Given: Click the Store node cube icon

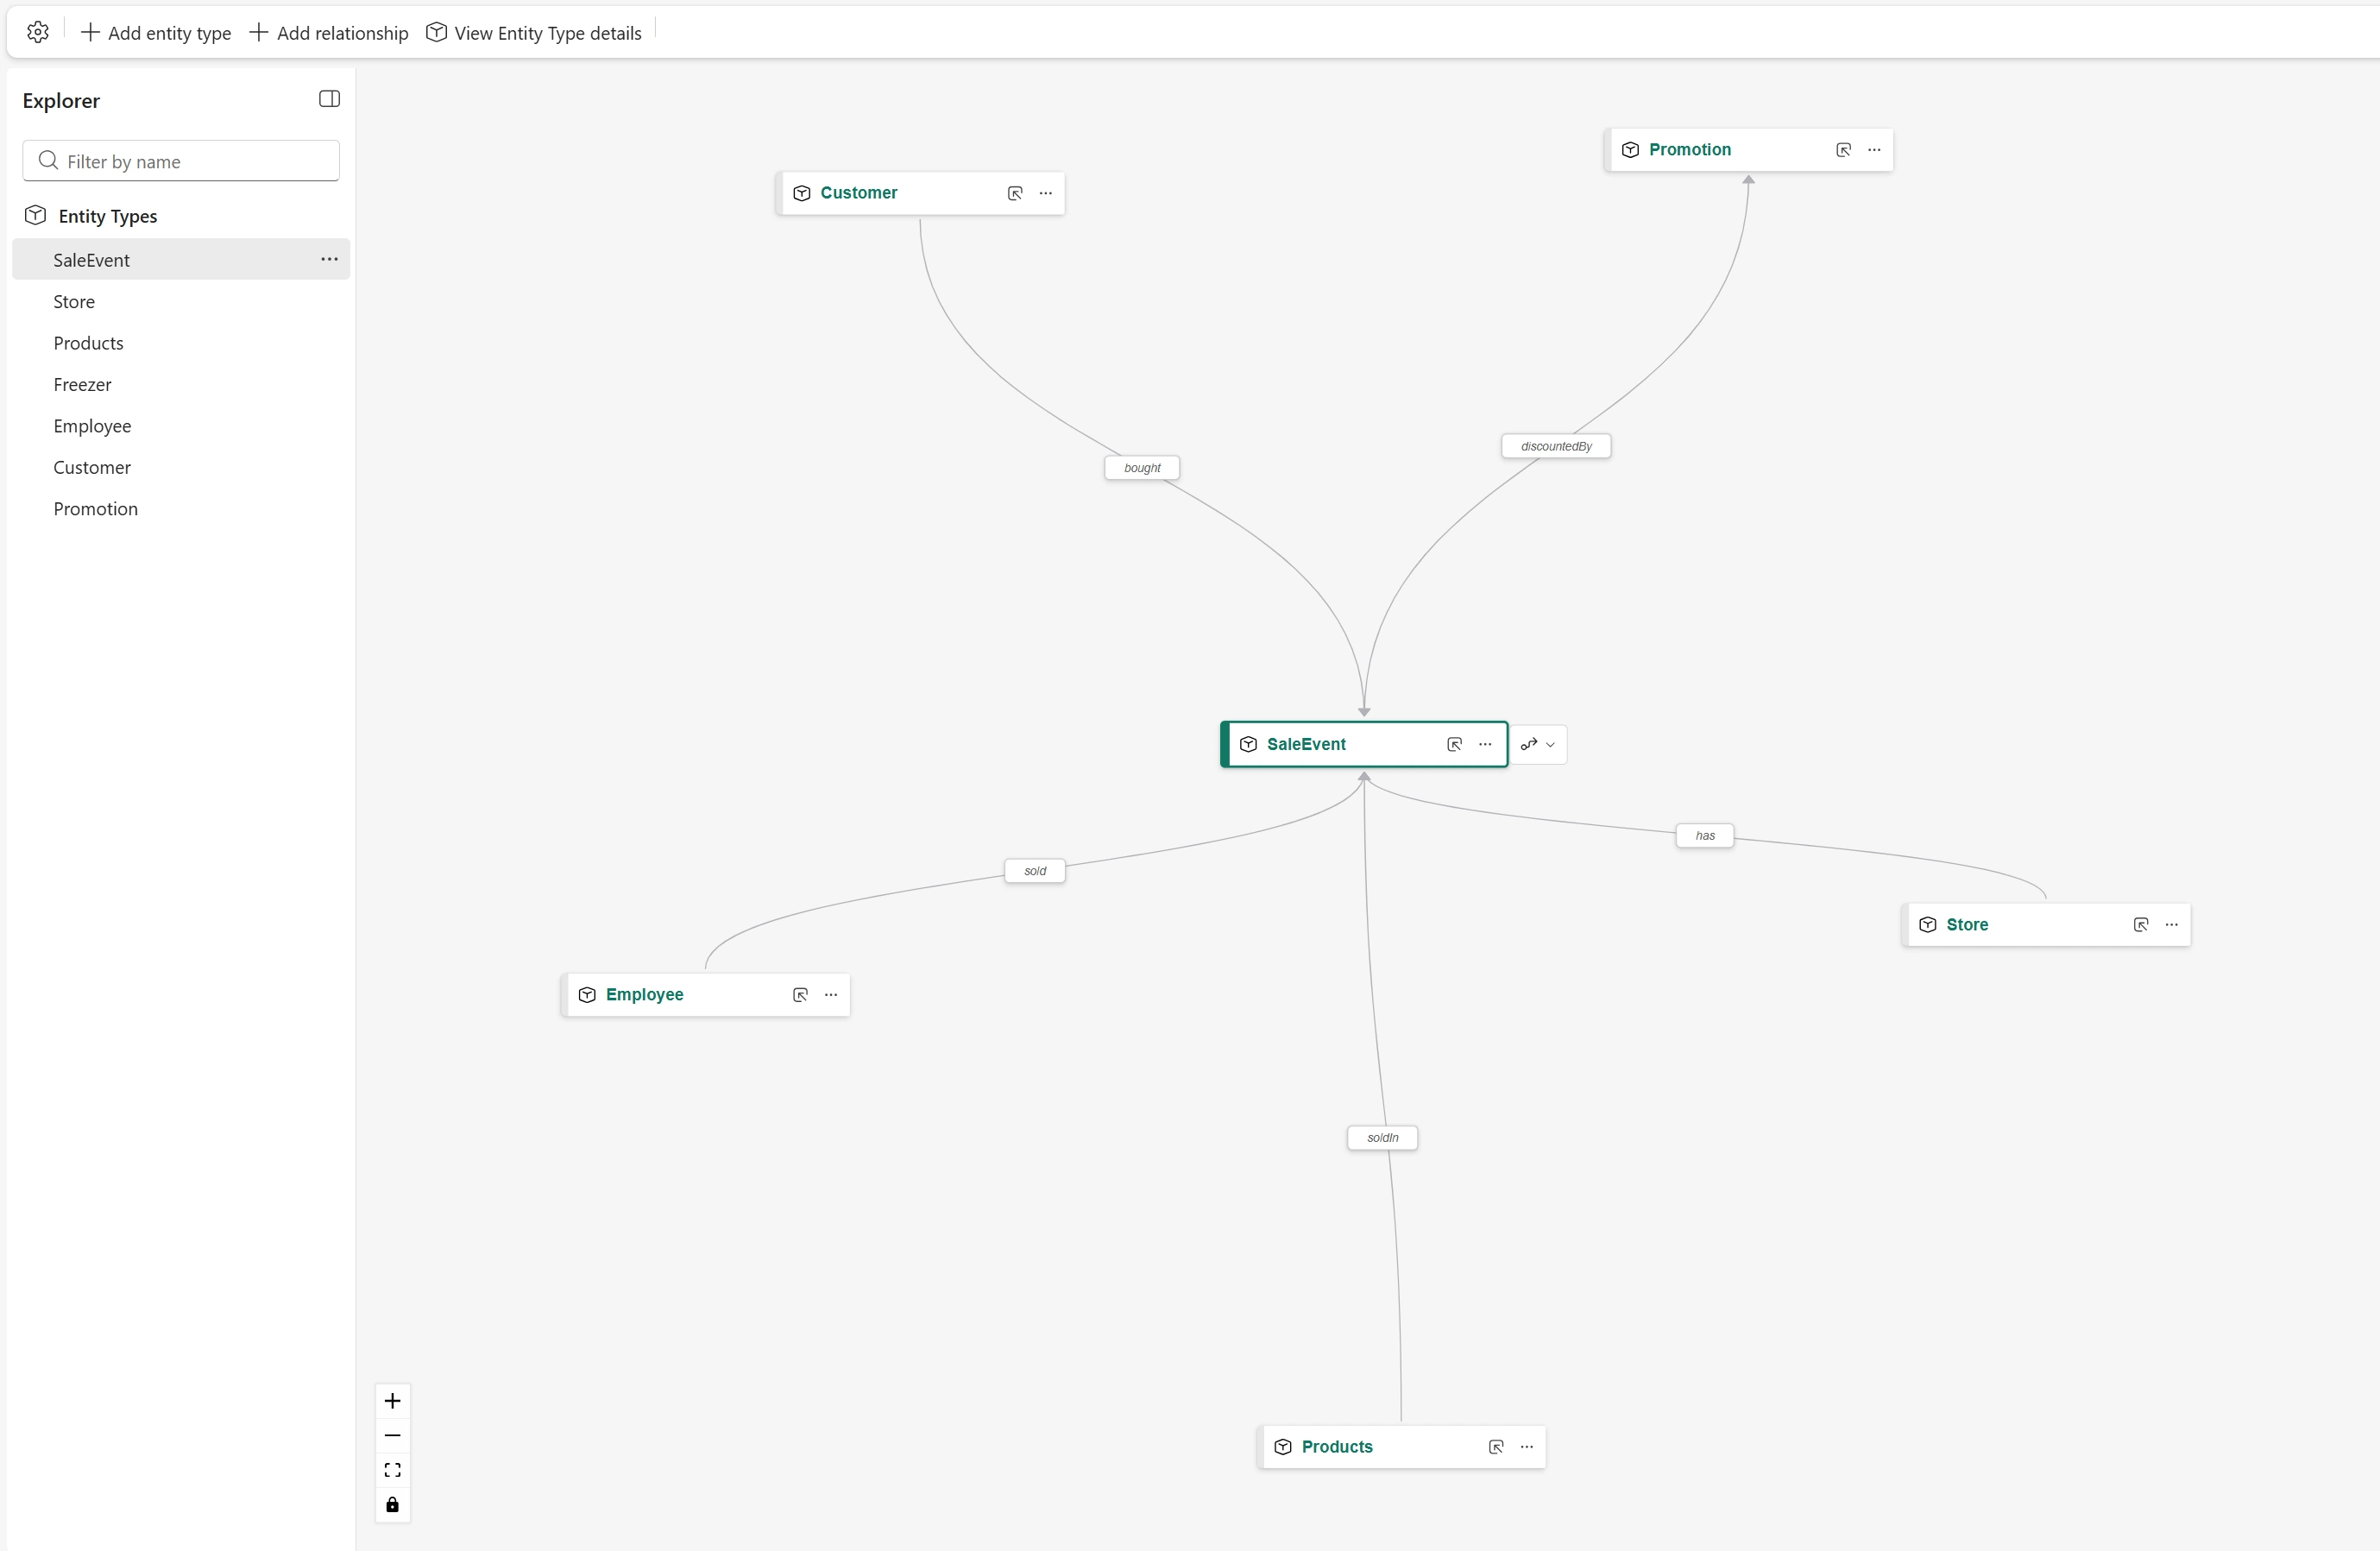Looking at the screenshot, I should tap(1928, 925).
